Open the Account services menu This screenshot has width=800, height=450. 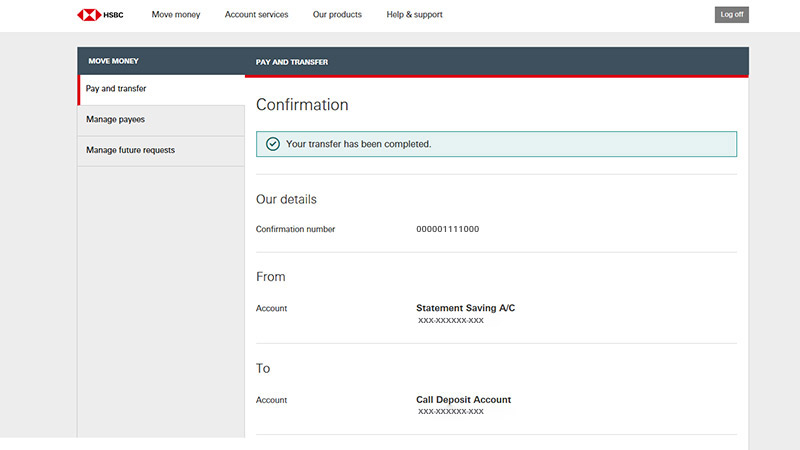coord(257,15)
